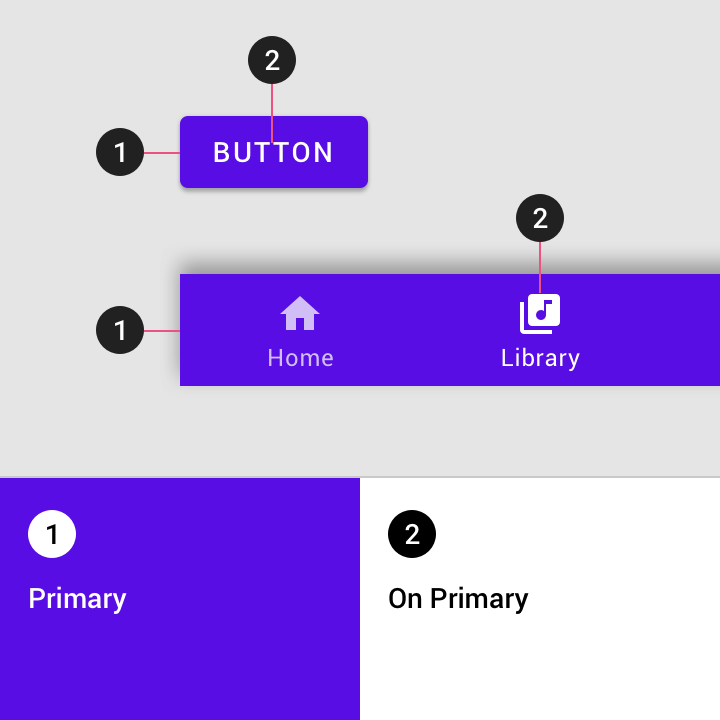
Task: Click marker 1 beside the navigation bar
Action: 120,330
